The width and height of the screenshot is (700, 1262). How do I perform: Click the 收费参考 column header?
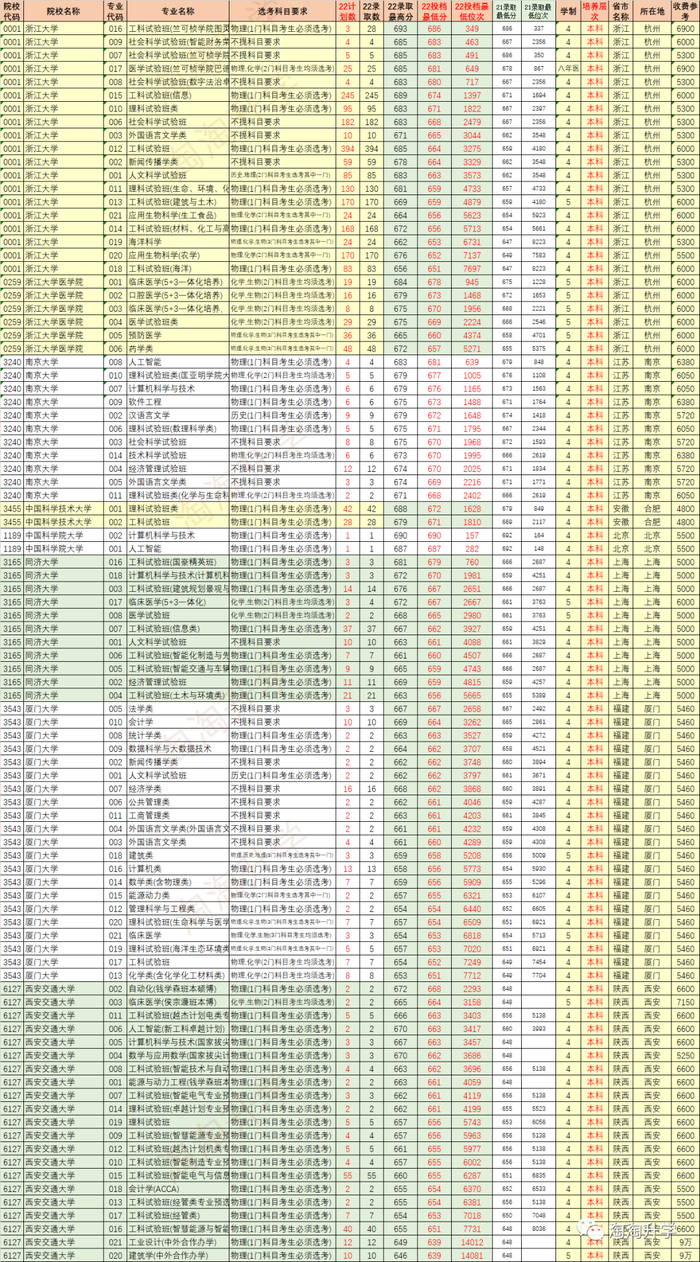point(686,12)
